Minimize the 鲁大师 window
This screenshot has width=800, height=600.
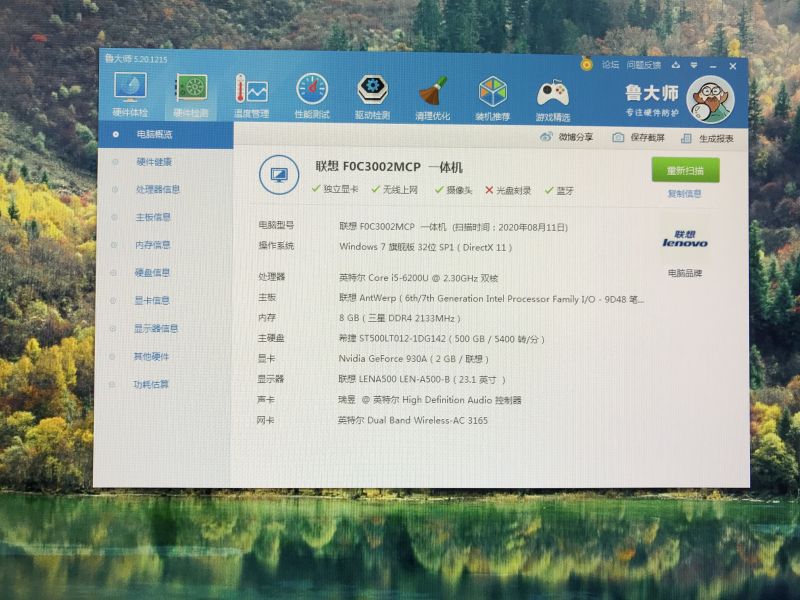coord(713,66)
